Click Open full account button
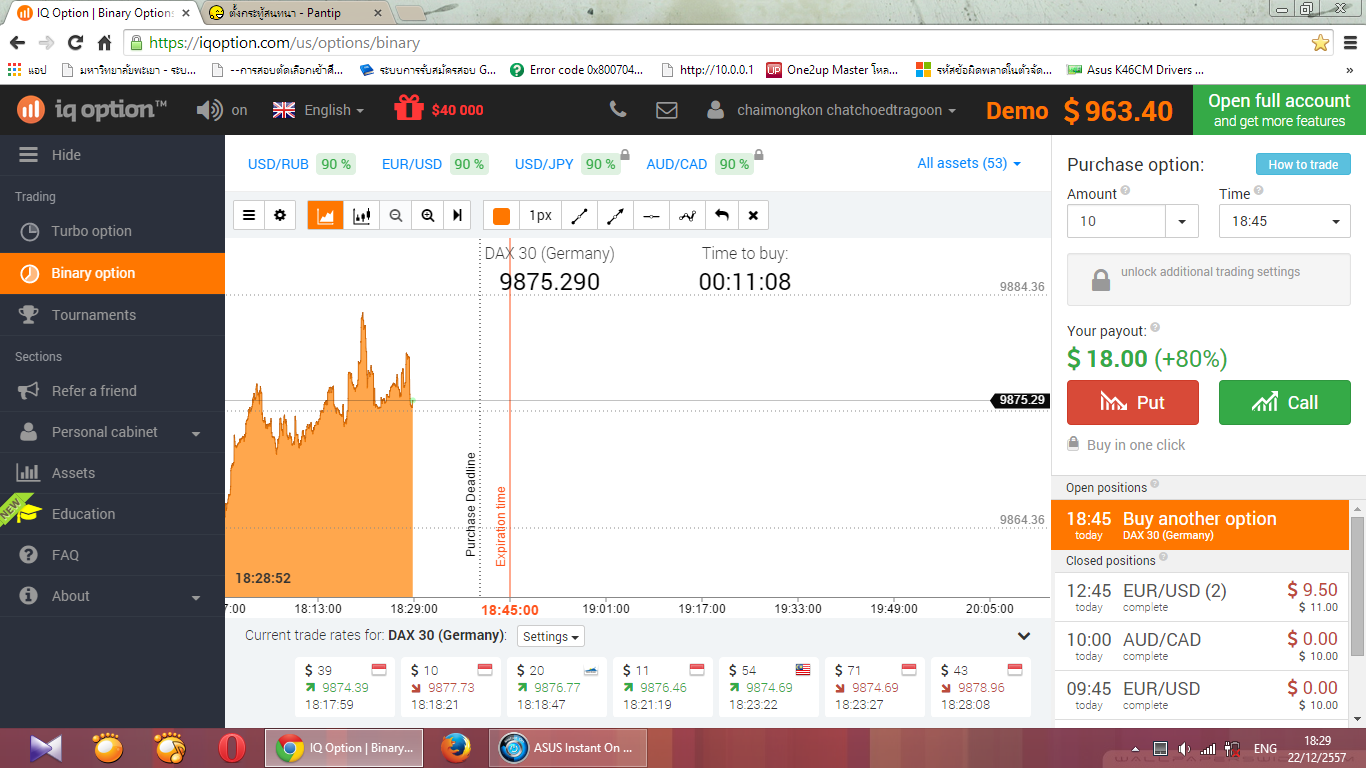The height and width of the screenshot is (768, 1366). pos(1279,110)
